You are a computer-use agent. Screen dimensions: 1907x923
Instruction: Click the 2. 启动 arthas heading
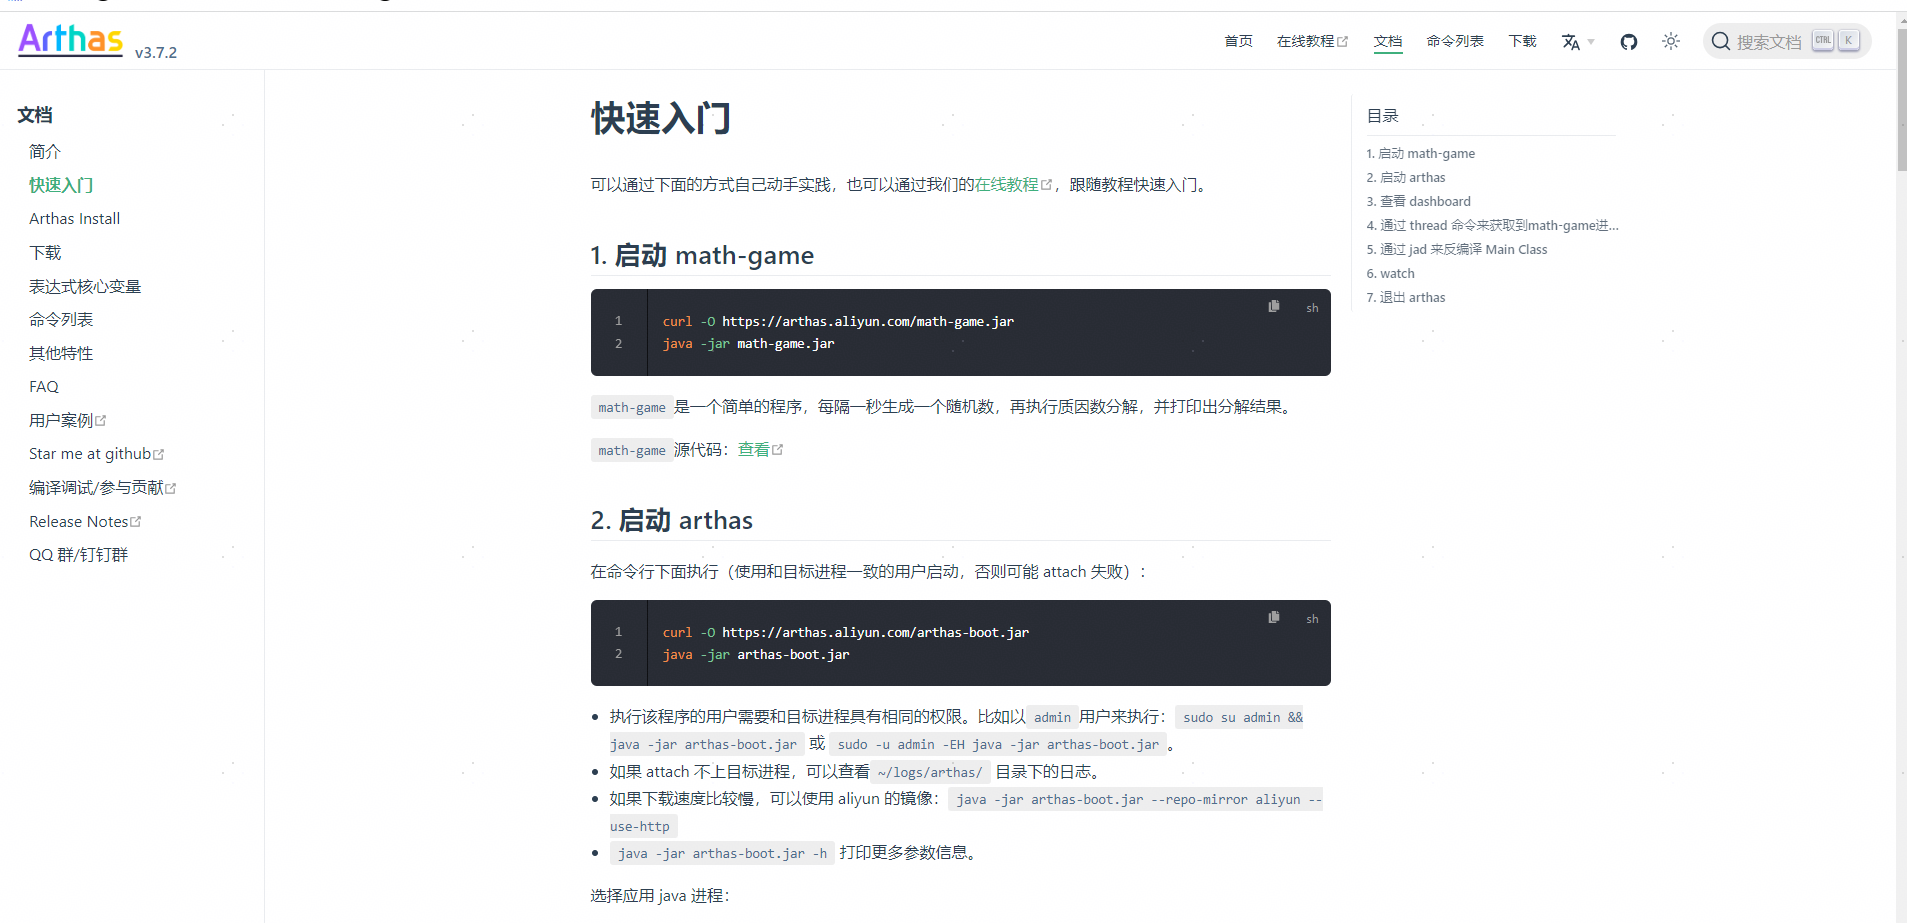coord(671,521)
